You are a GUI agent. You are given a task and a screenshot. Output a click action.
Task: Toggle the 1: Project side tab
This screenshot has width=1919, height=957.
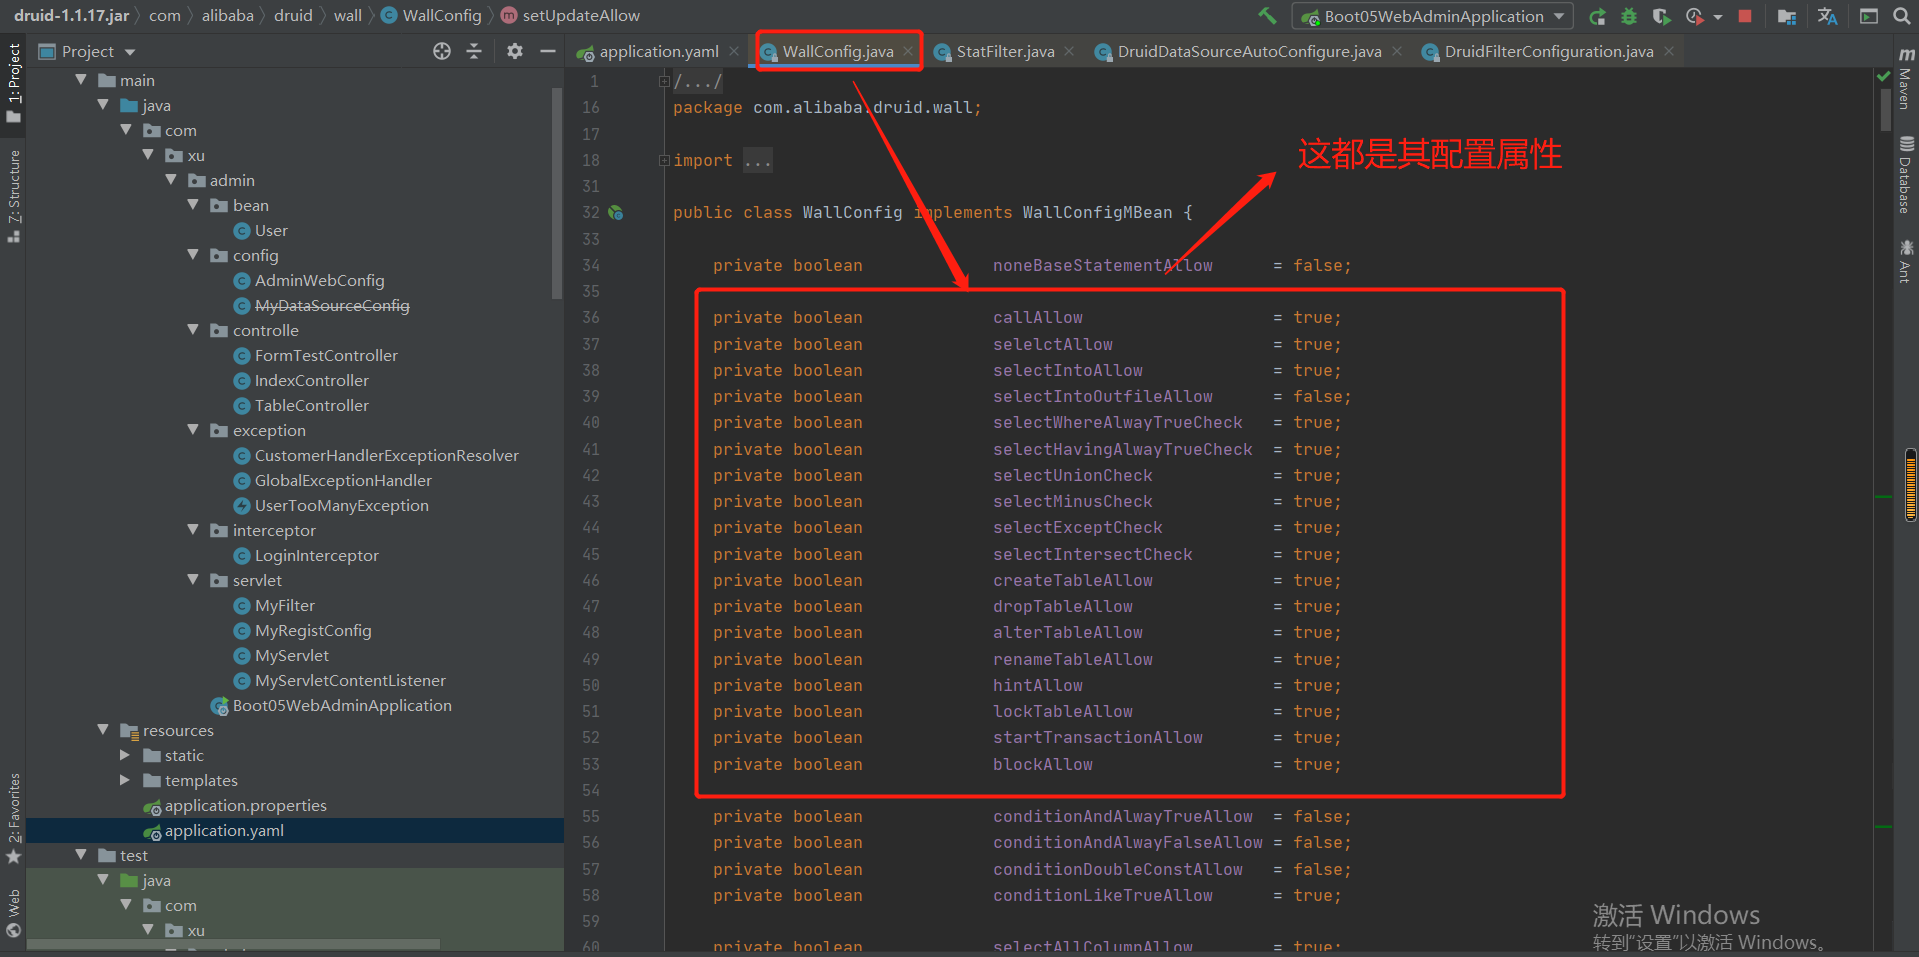13,84
